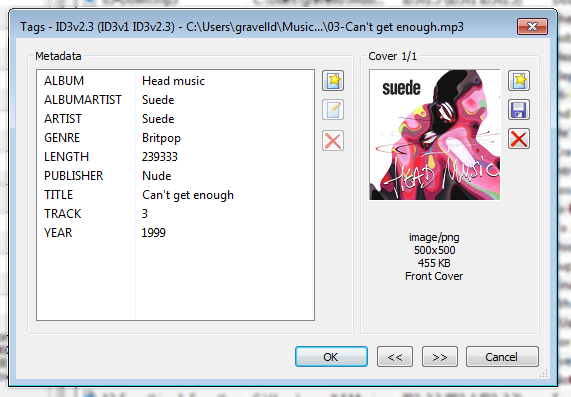The image size is (571, 397).
Task: Select the YEAR tag name
Action: [58, 232]
